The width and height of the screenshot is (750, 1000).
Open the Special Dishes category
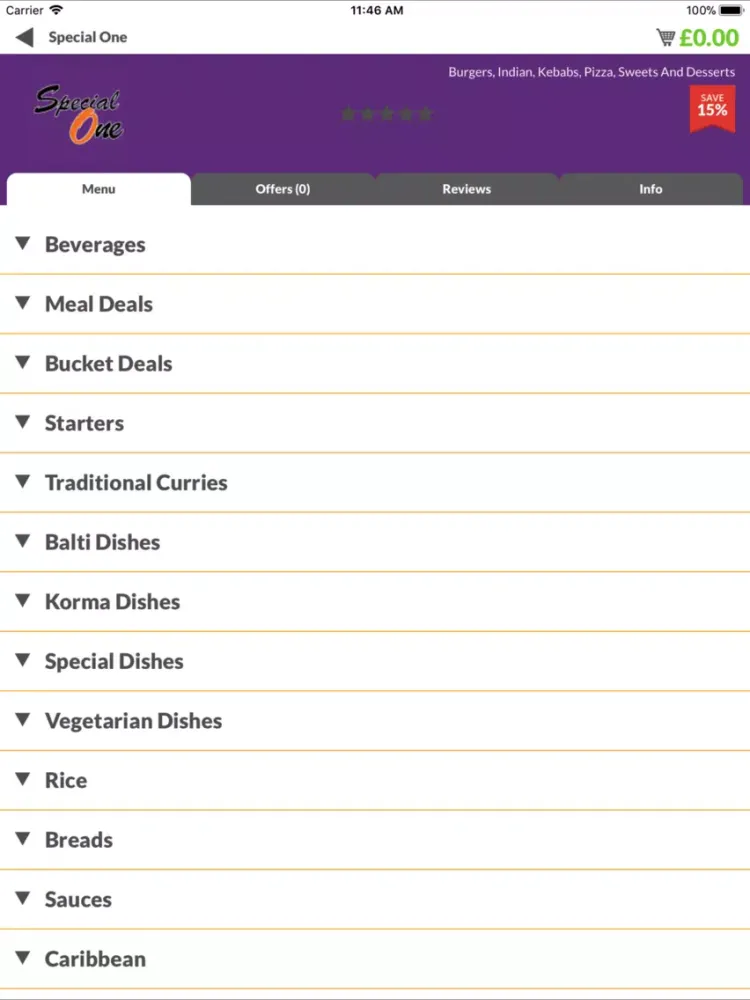click(x=114, y=661)
